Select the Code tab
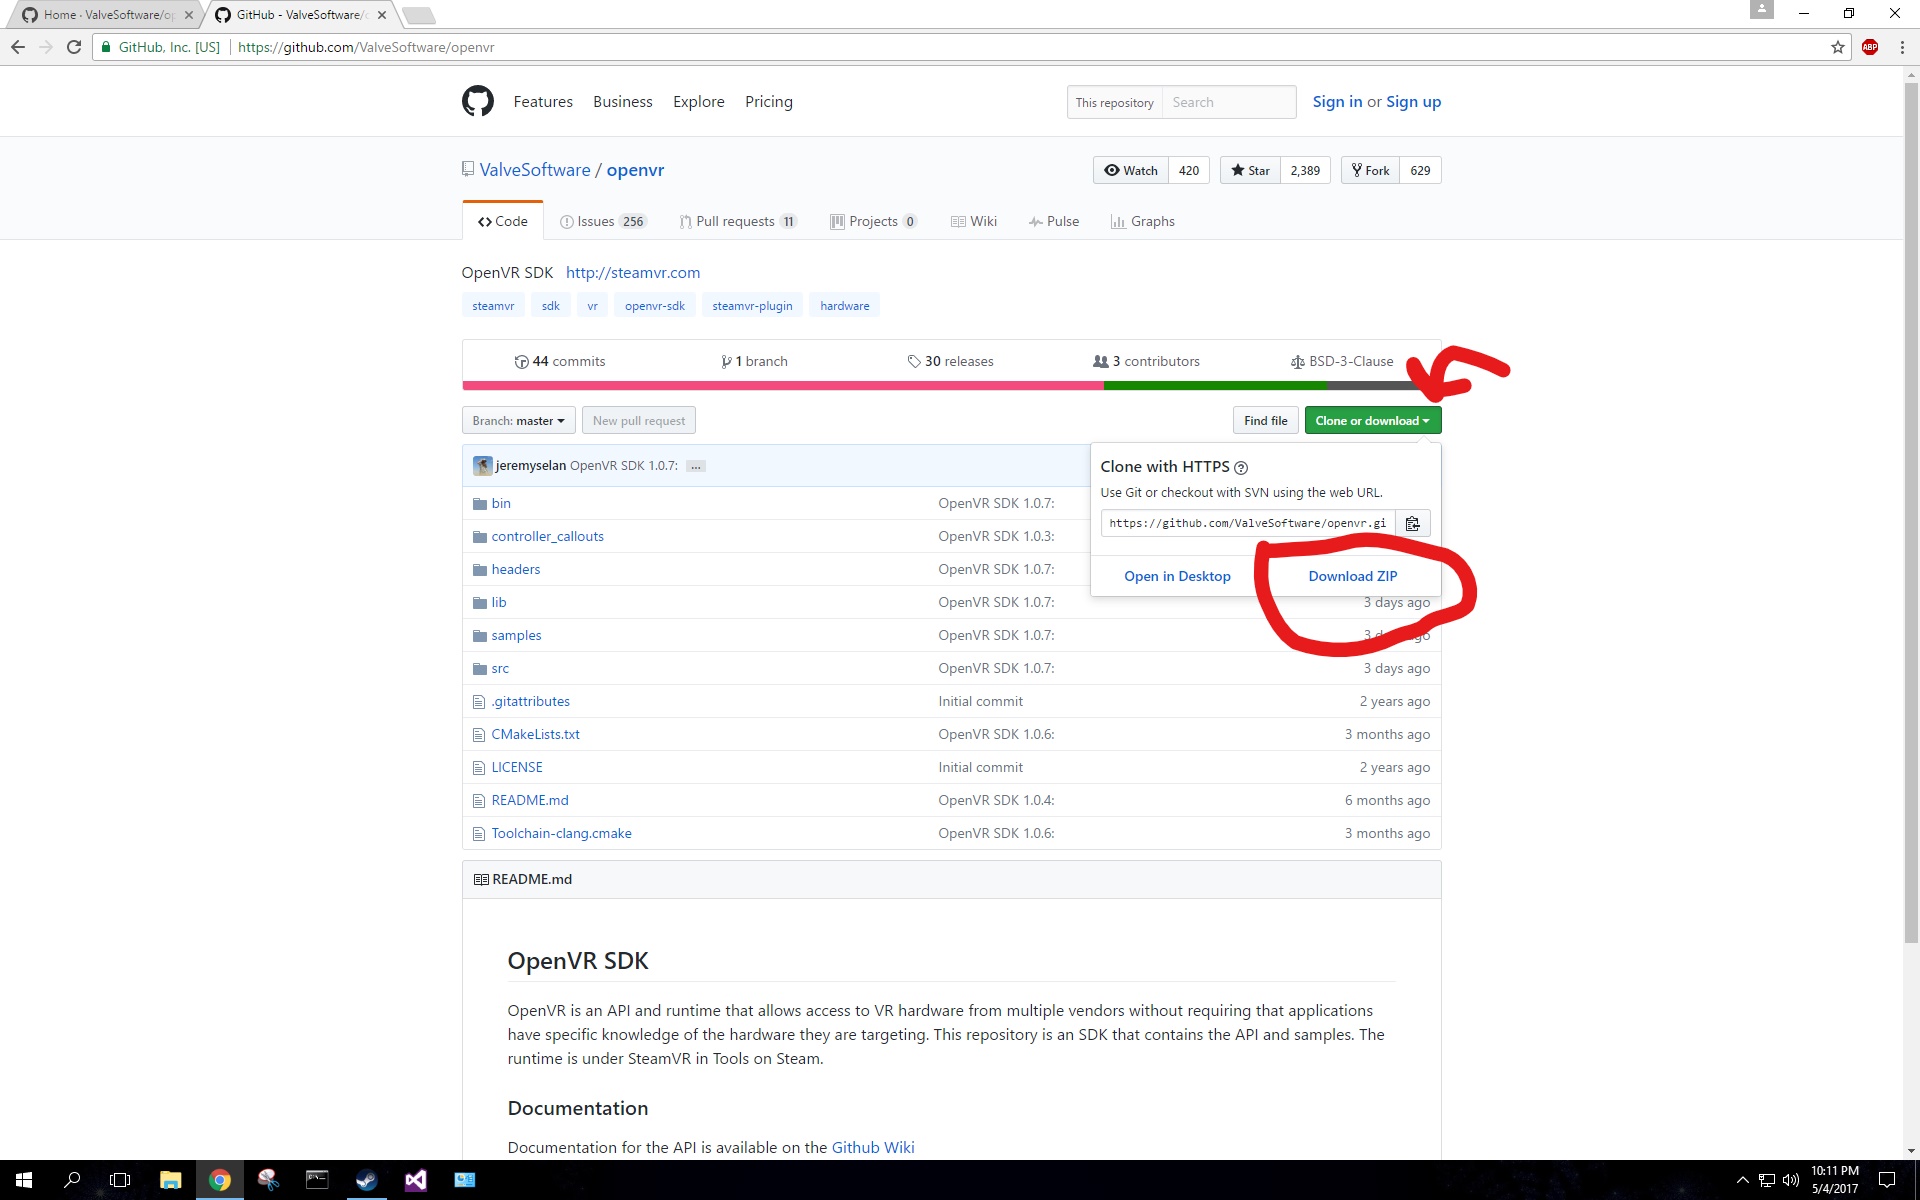 tap(503, 221)
